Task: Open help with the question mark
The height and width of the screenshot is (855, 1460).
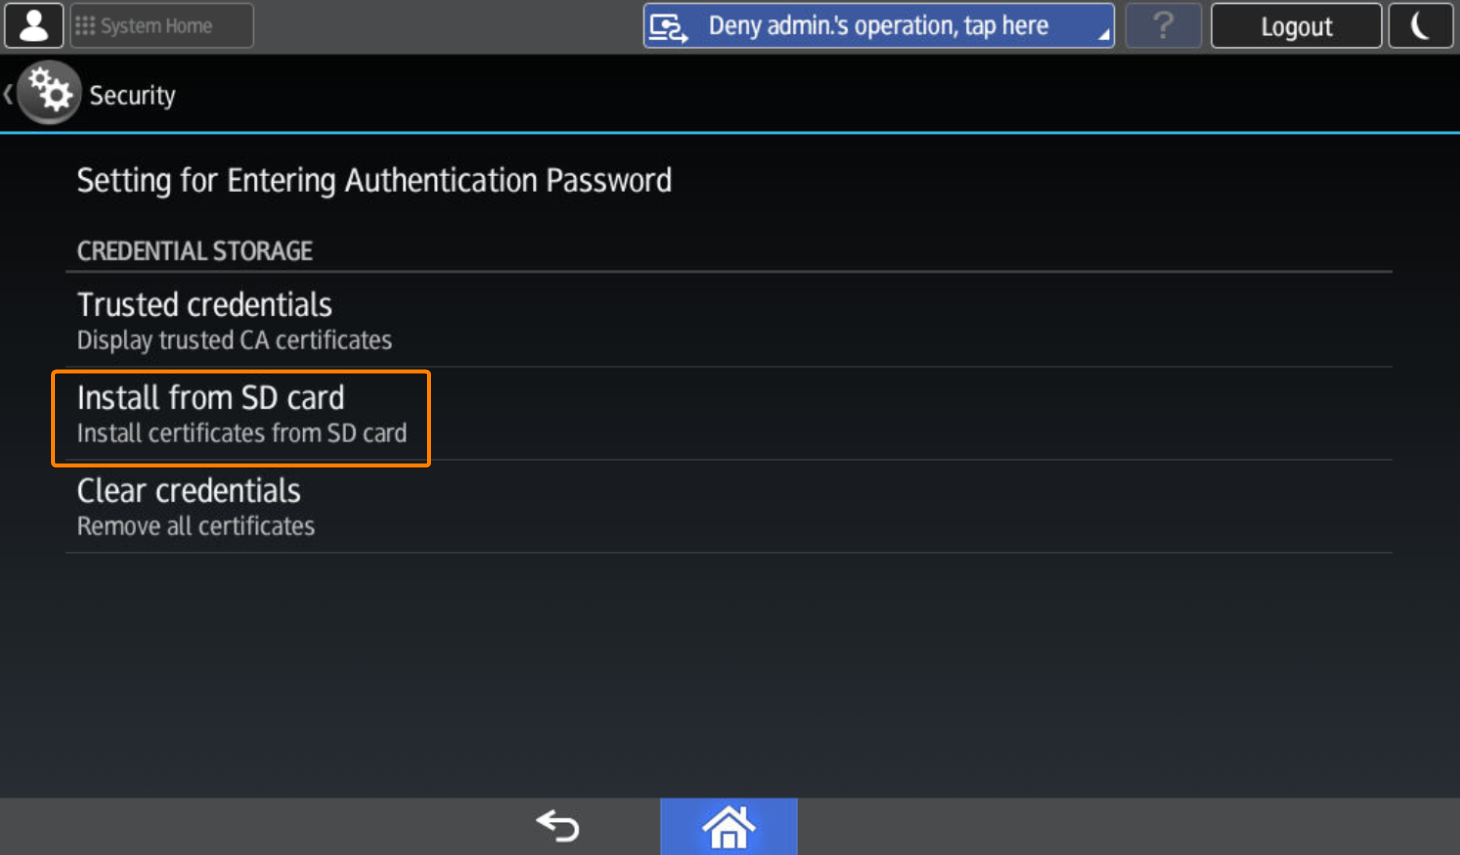Action: click(x=1163, y=26)
